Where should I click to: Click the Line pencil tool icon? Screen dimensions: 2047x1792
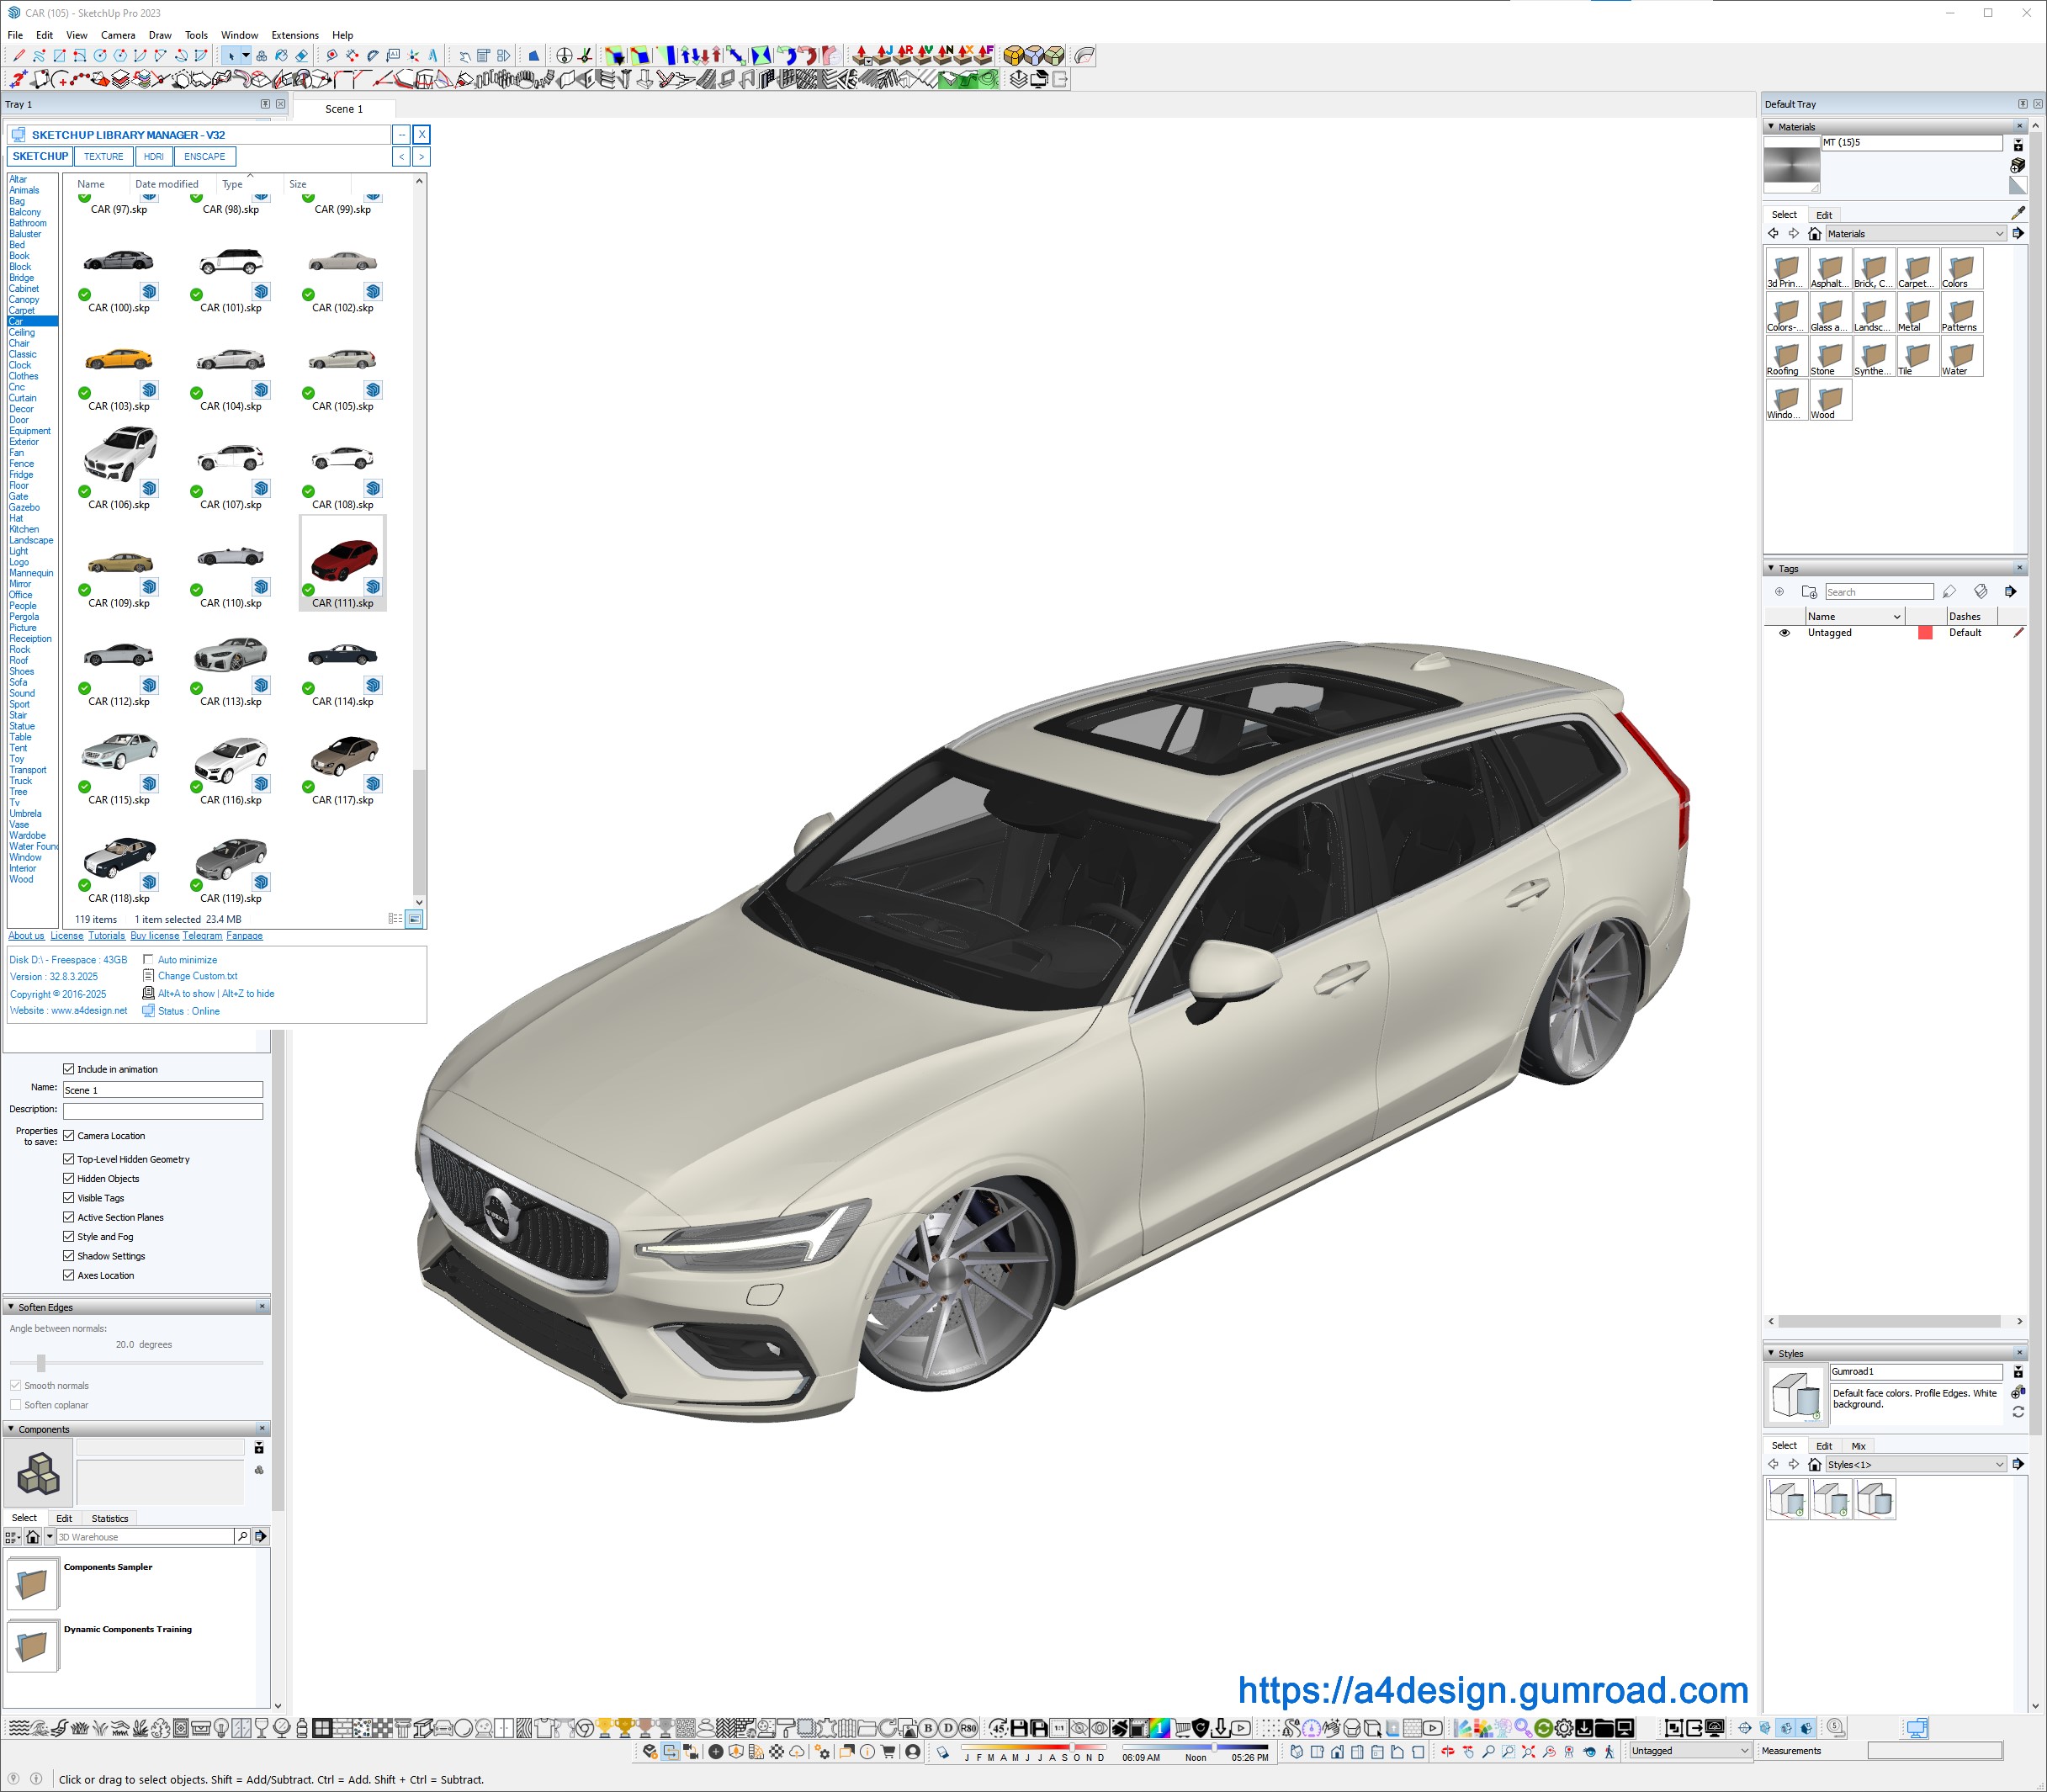click(19, 56)
